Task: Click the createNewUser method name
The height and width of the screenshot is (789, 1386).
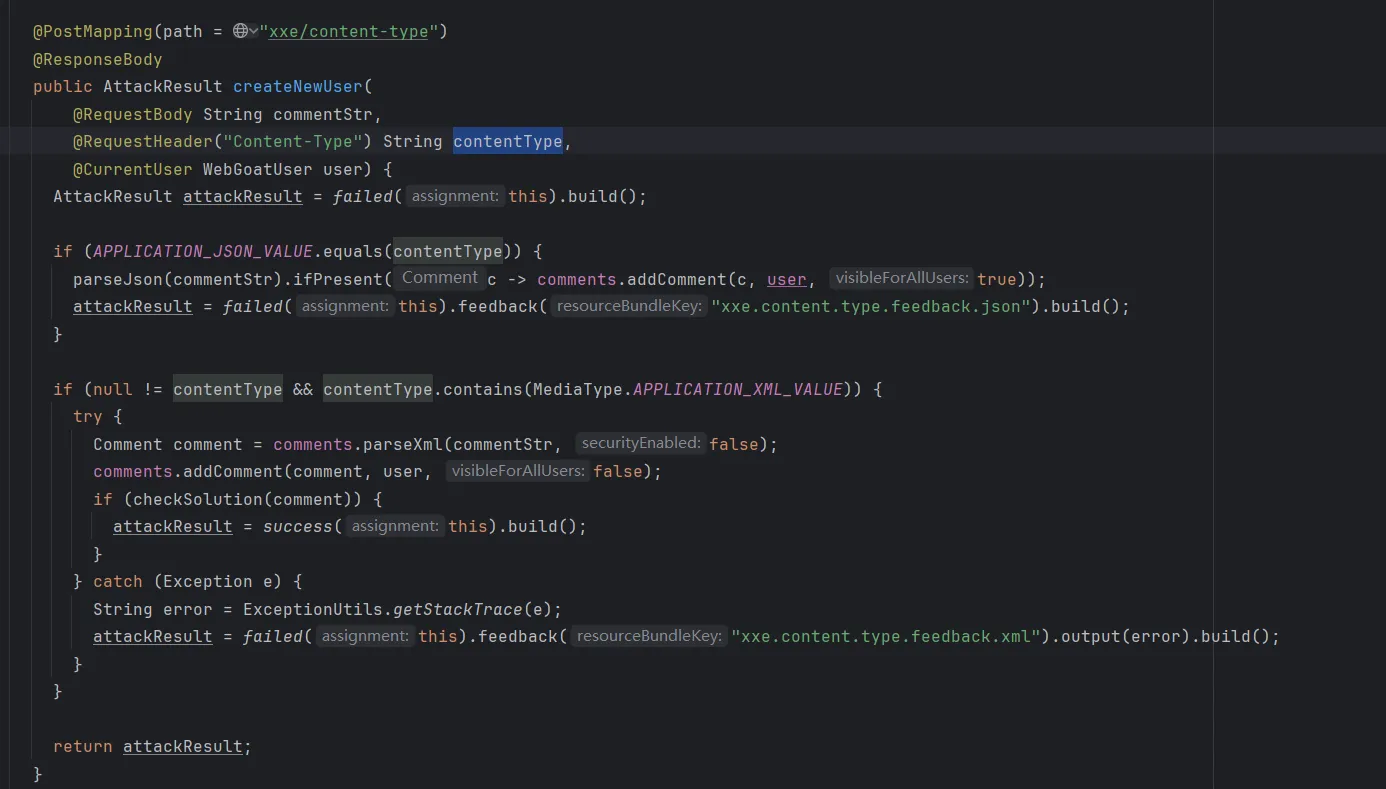Action: 297,86
